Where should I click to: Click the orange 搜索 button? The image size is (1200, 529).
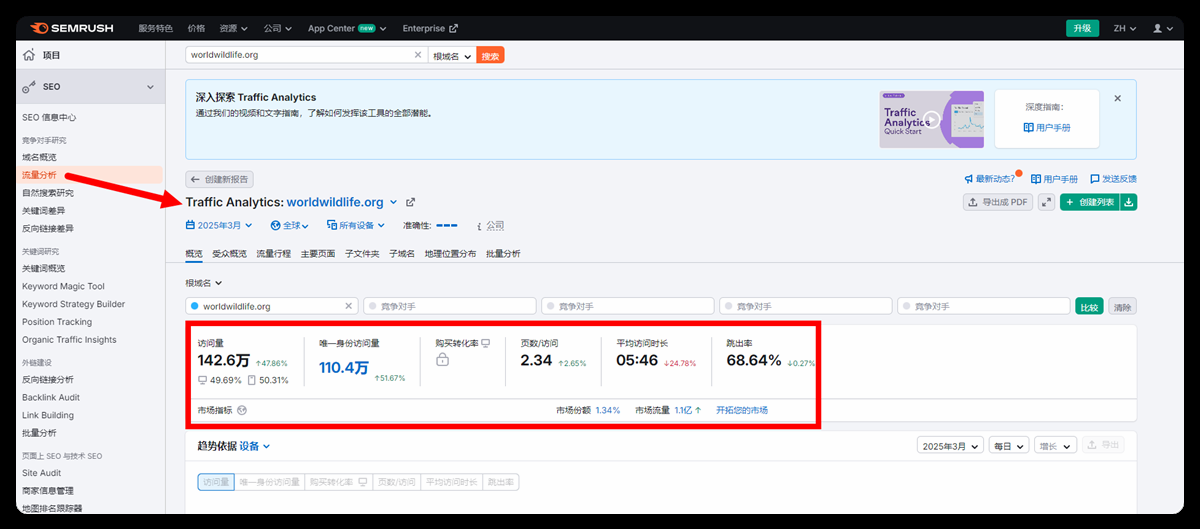[x=490, y=56]
